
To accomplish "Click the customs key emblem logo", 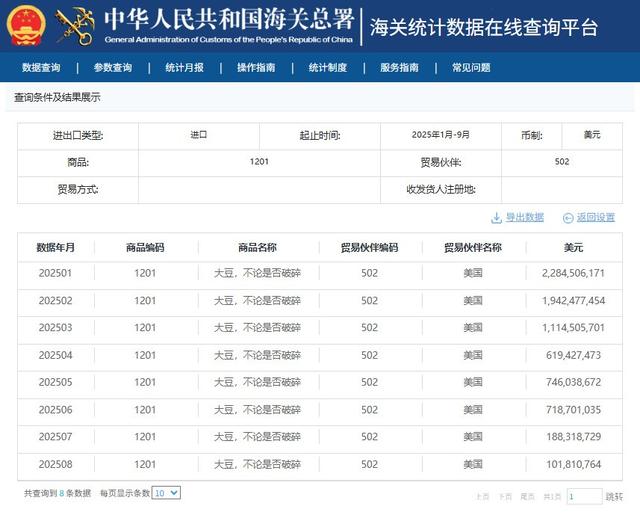I will 76,25.
